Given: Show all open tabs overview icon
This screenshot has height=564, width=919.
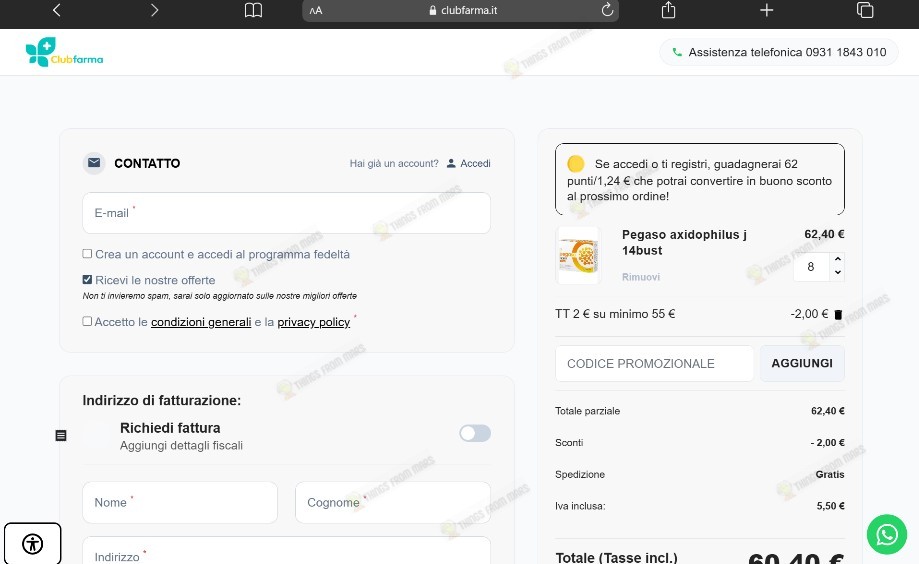Looking at the screenshot, I should [864, 10].
